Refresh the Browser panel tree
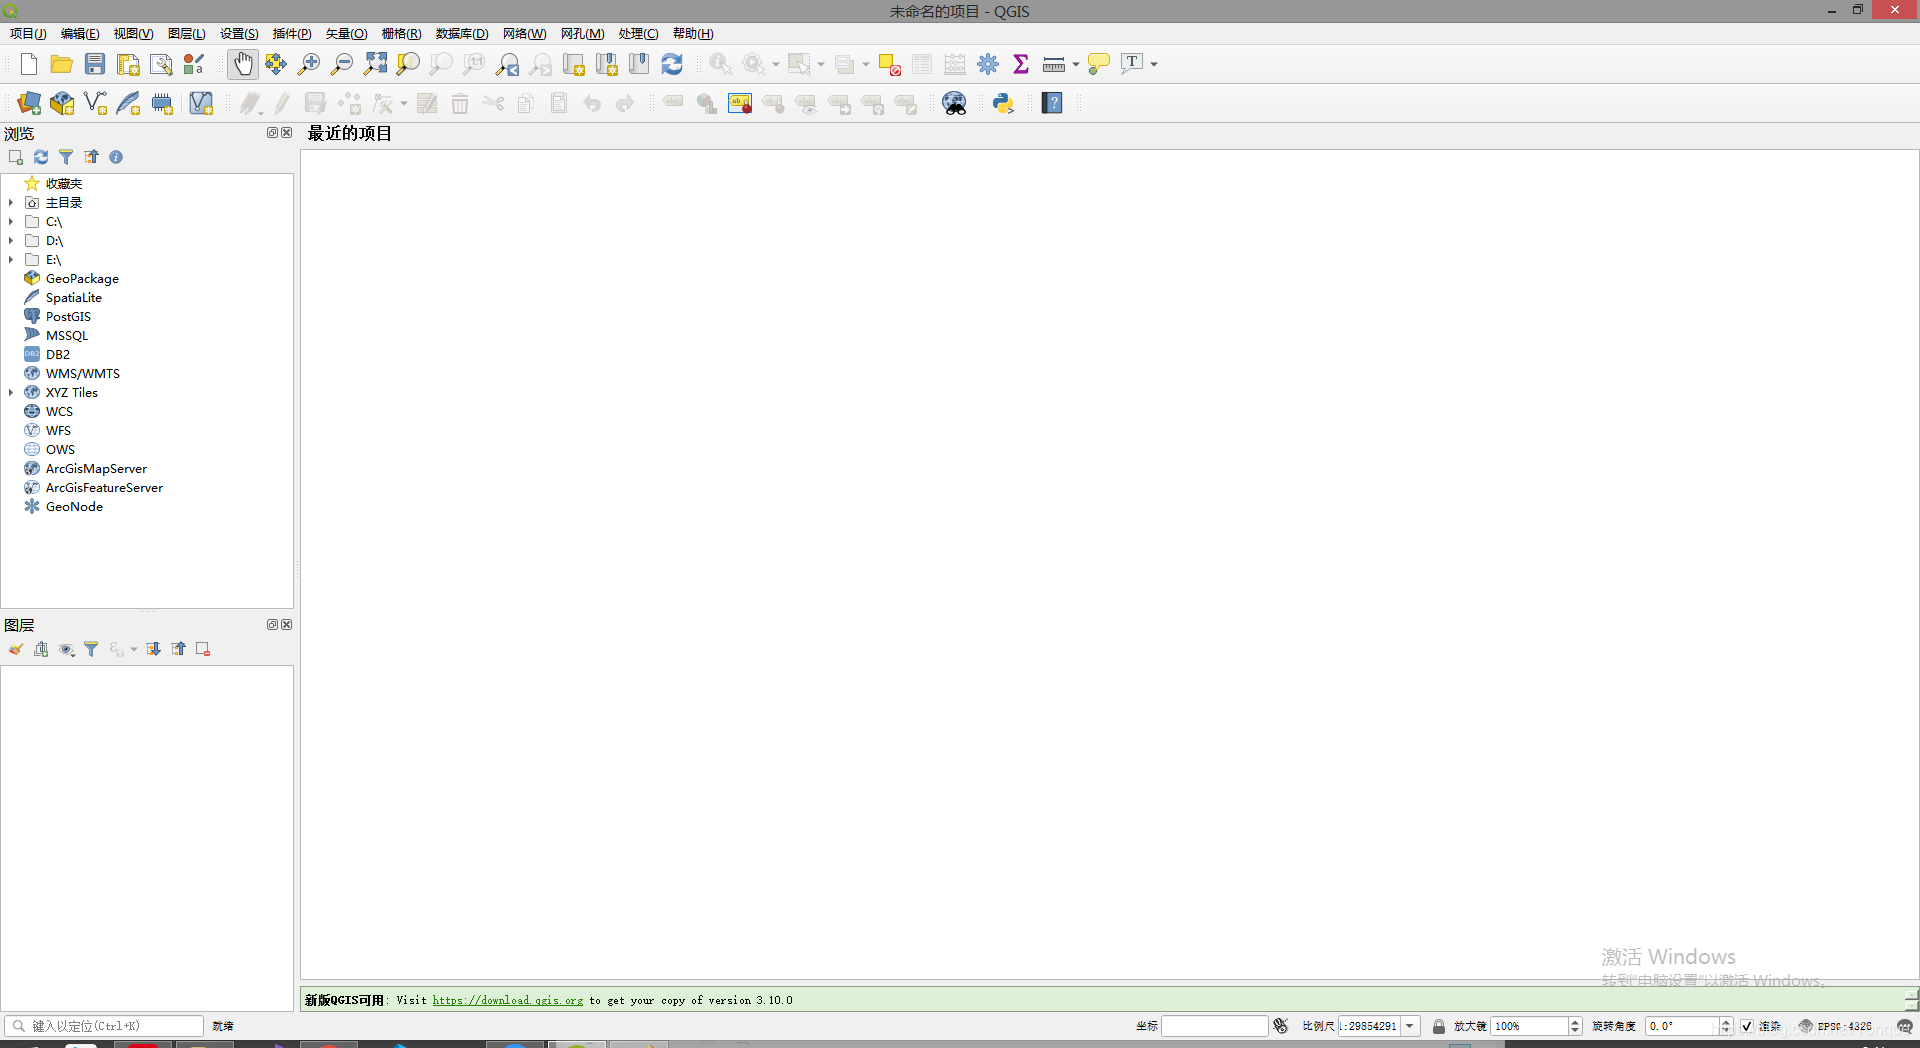1920x1048 pixels. pyautogui.click(x=41, y=157)
